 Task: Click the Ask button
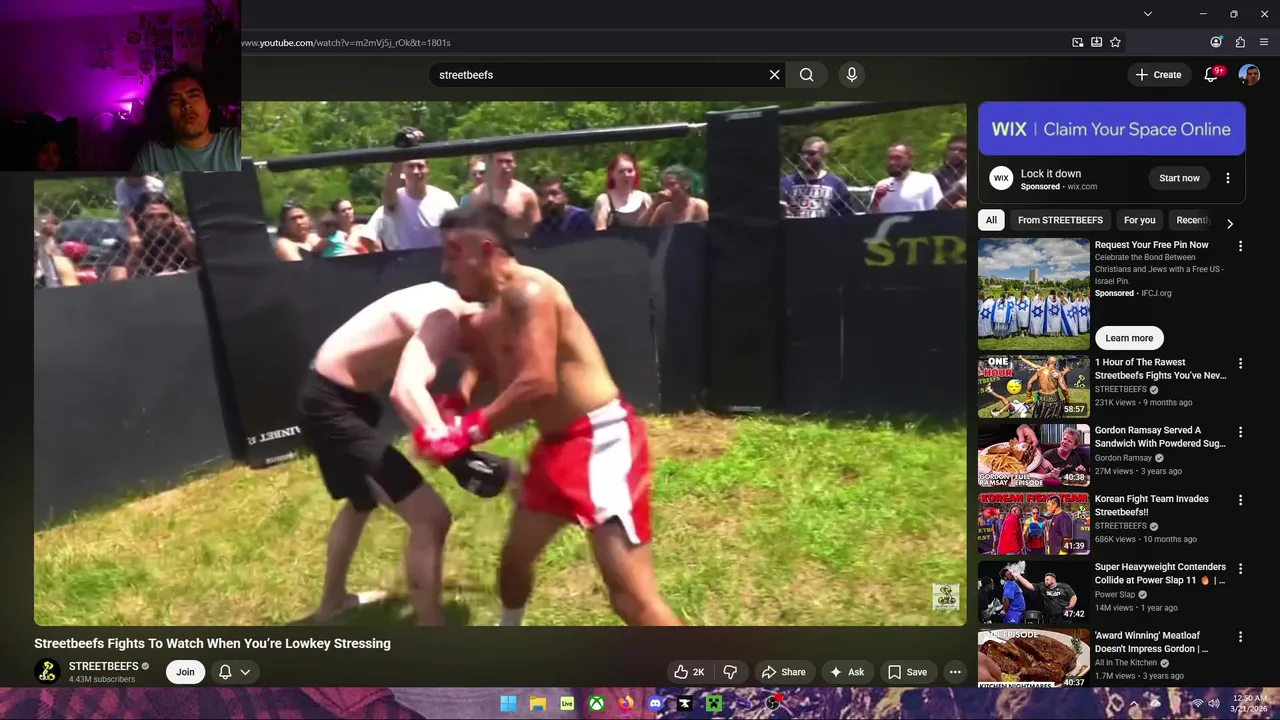coord(847,672)
